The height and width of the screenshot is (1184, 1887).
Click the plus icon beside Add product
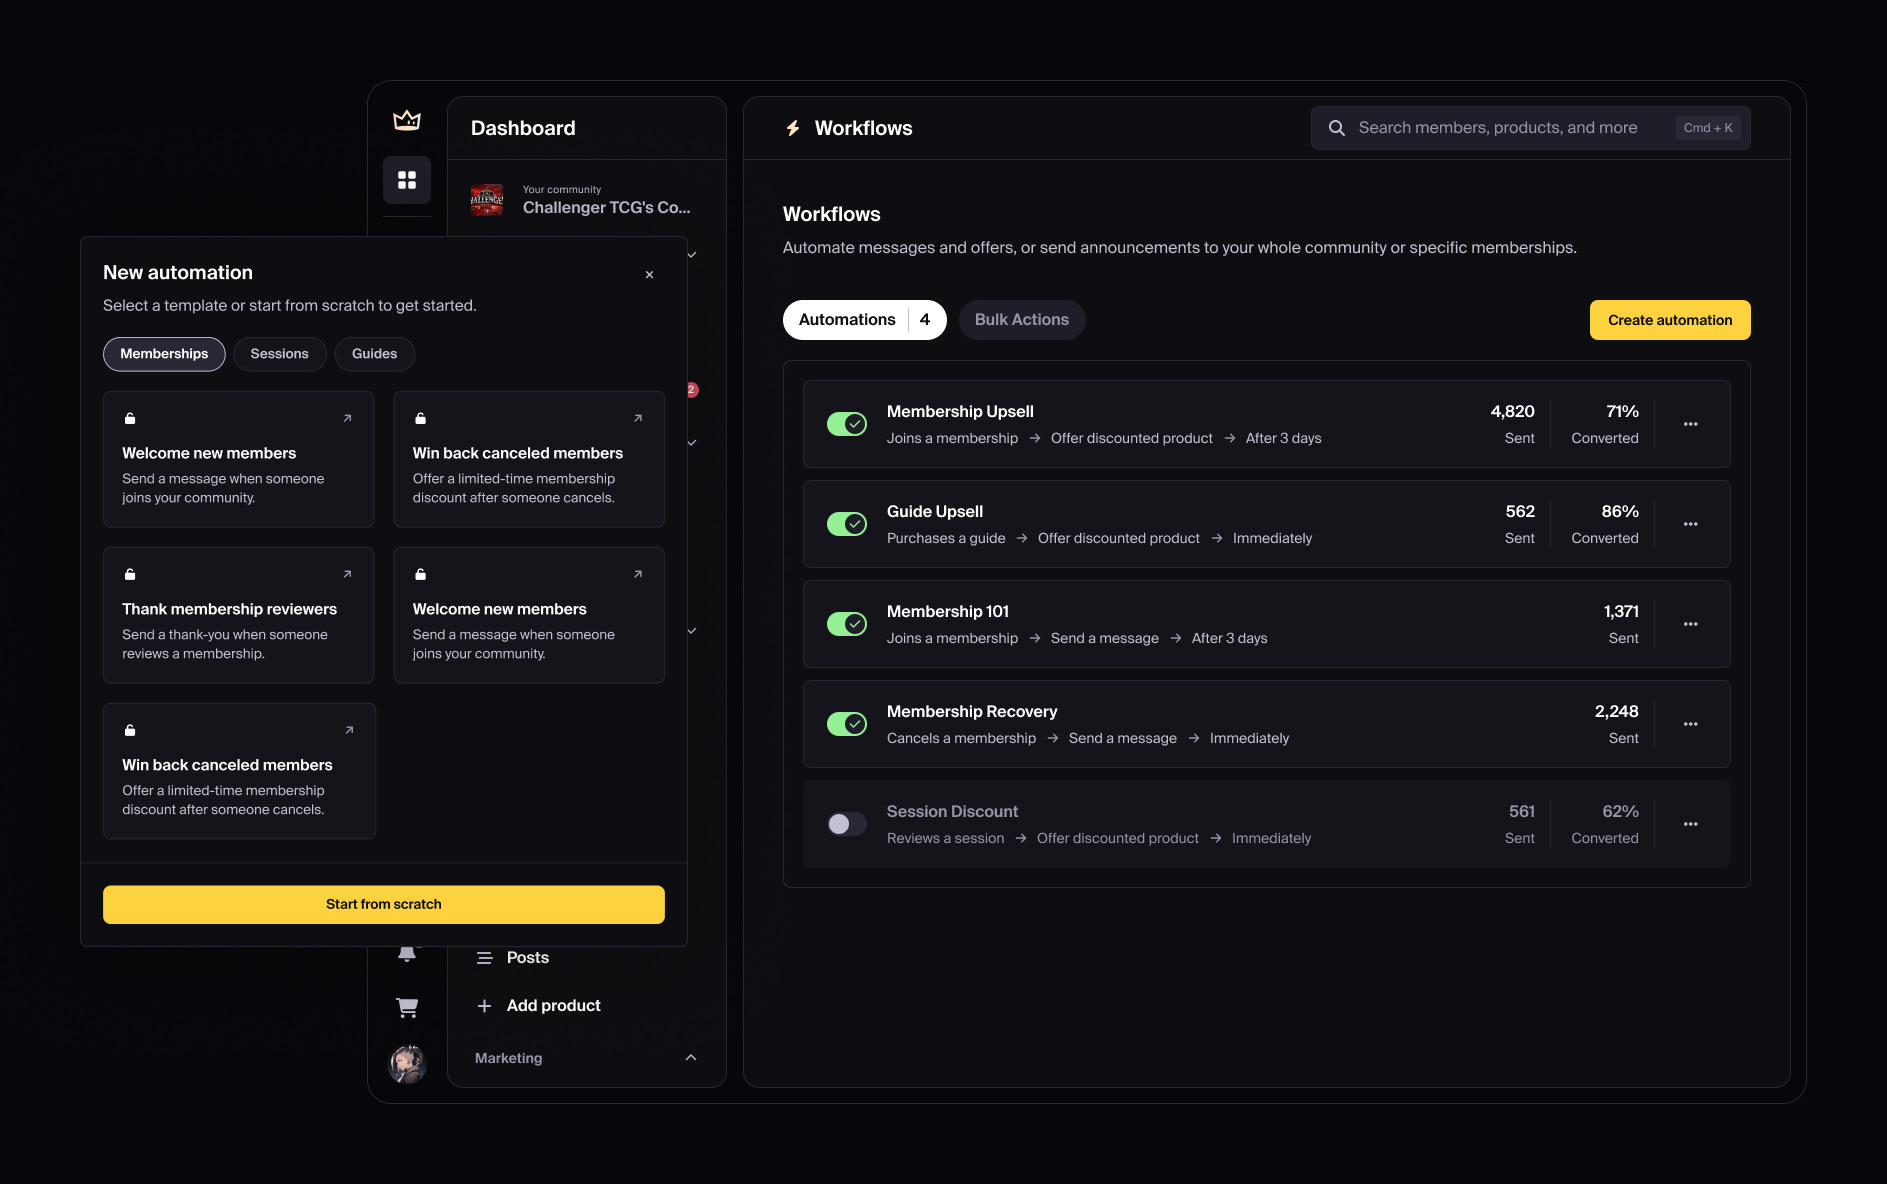pyautogui.click(x=484, y=1006)
